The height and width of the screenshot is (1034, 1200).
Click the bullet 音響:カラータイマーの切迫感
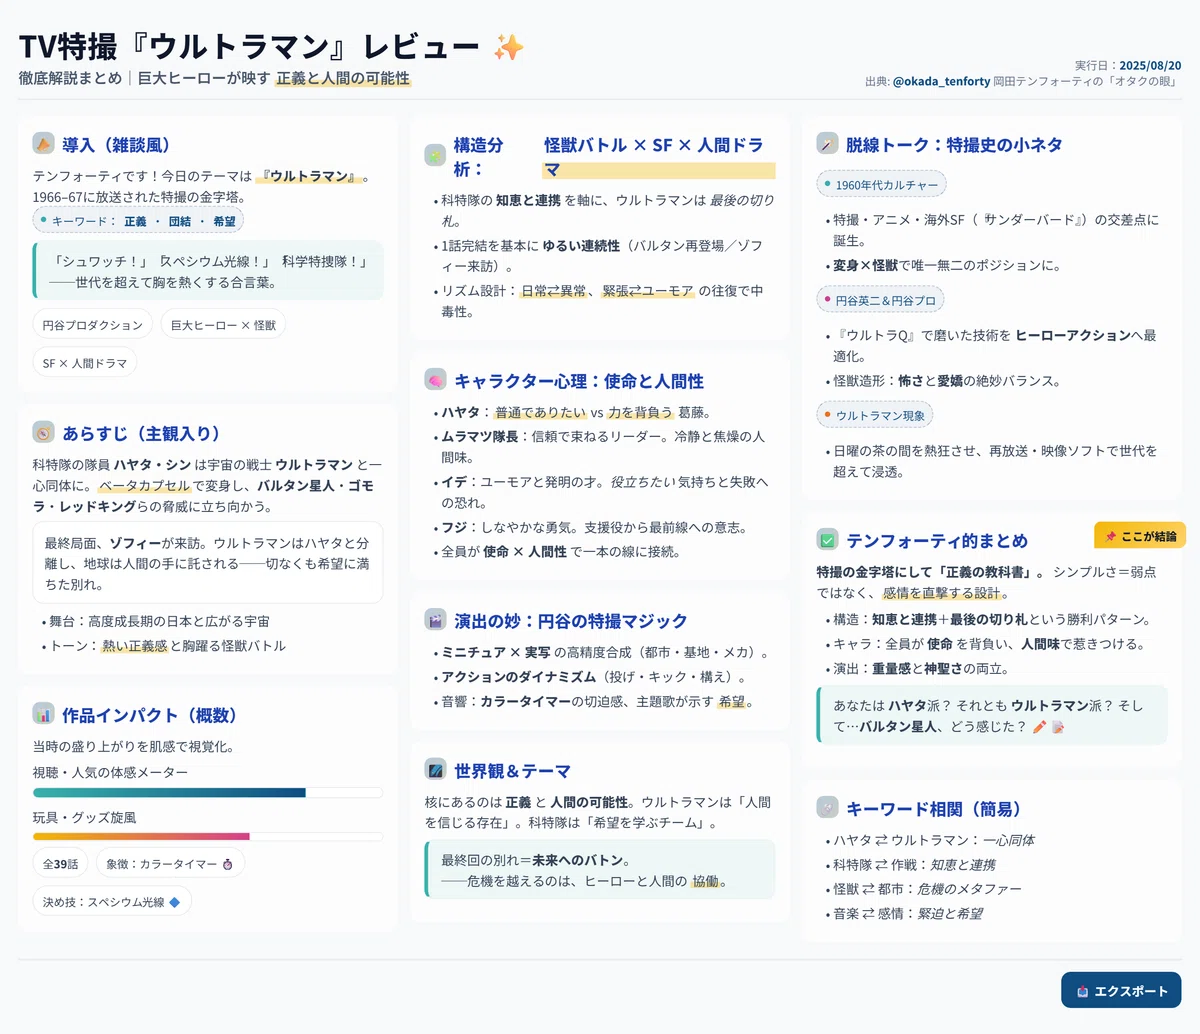[597, 702]
